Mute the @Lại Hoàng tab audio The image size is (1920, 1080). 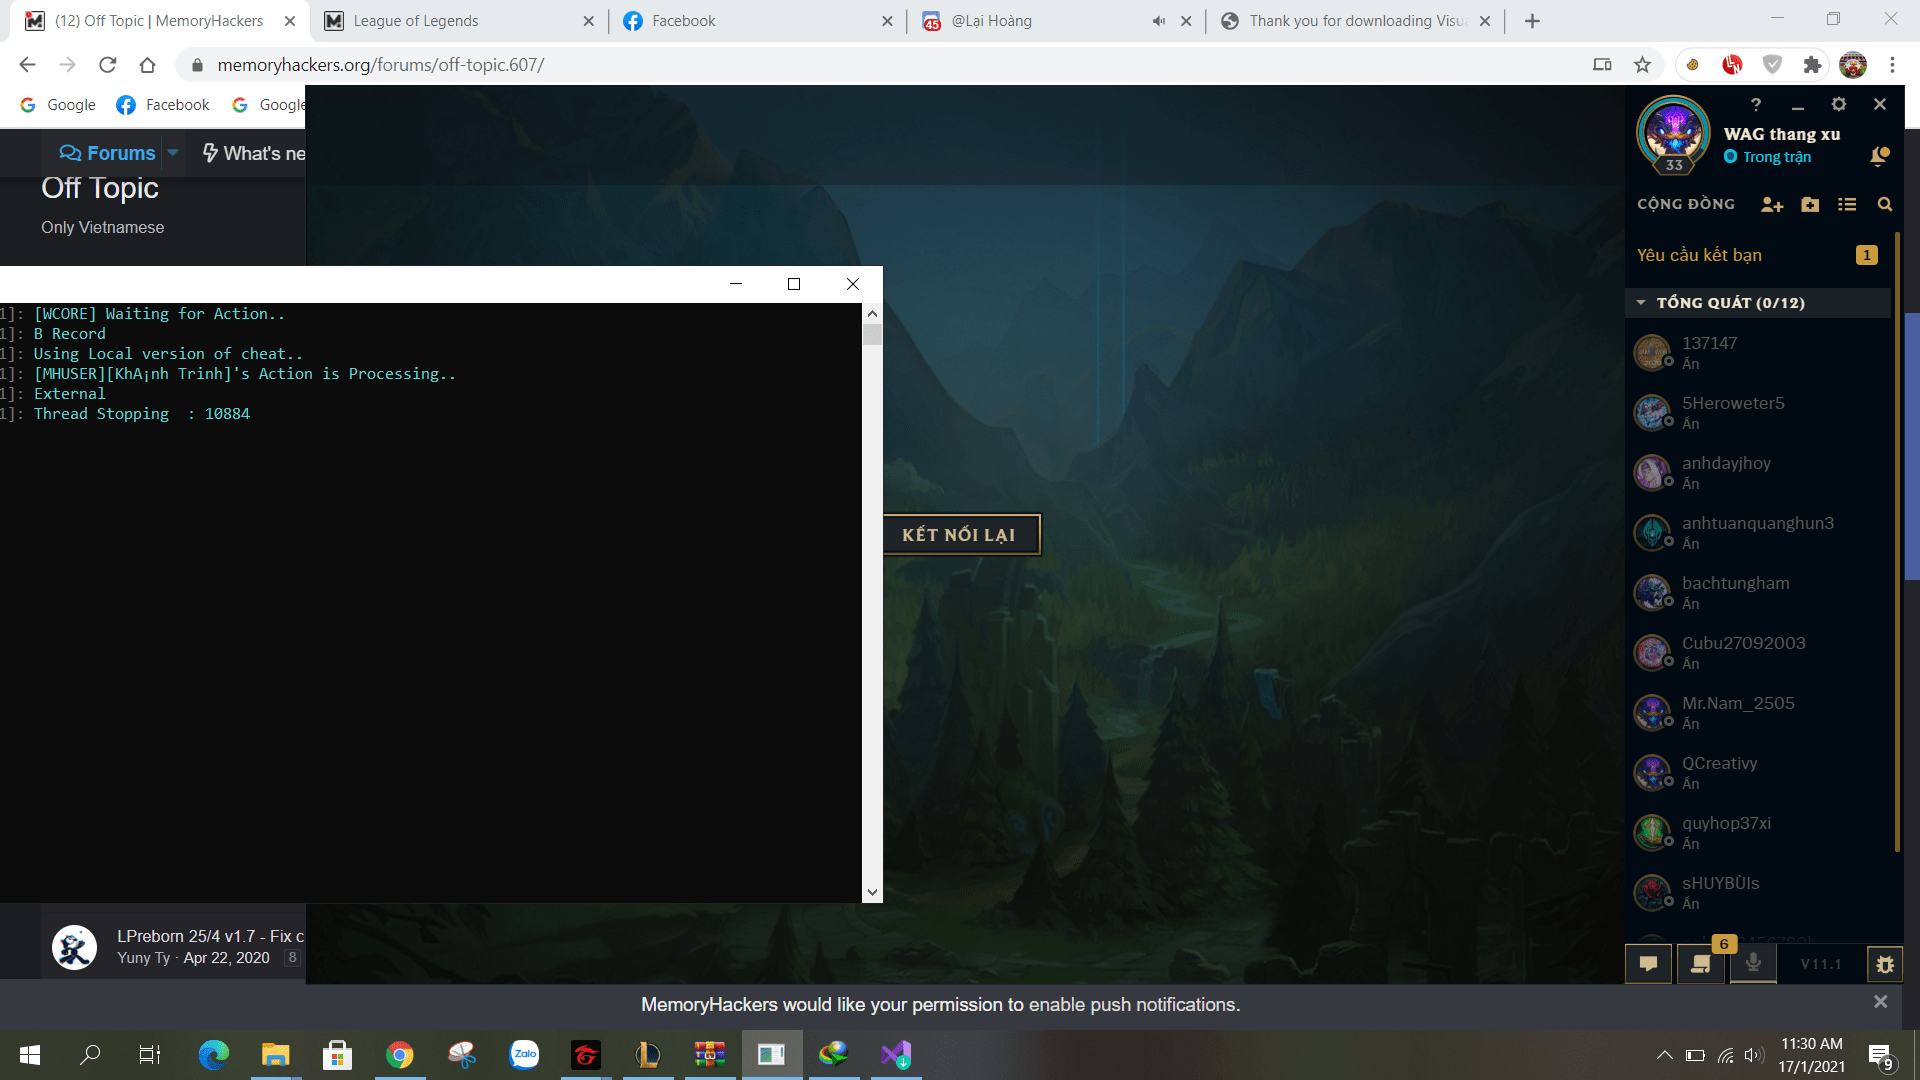(1158, 21)
